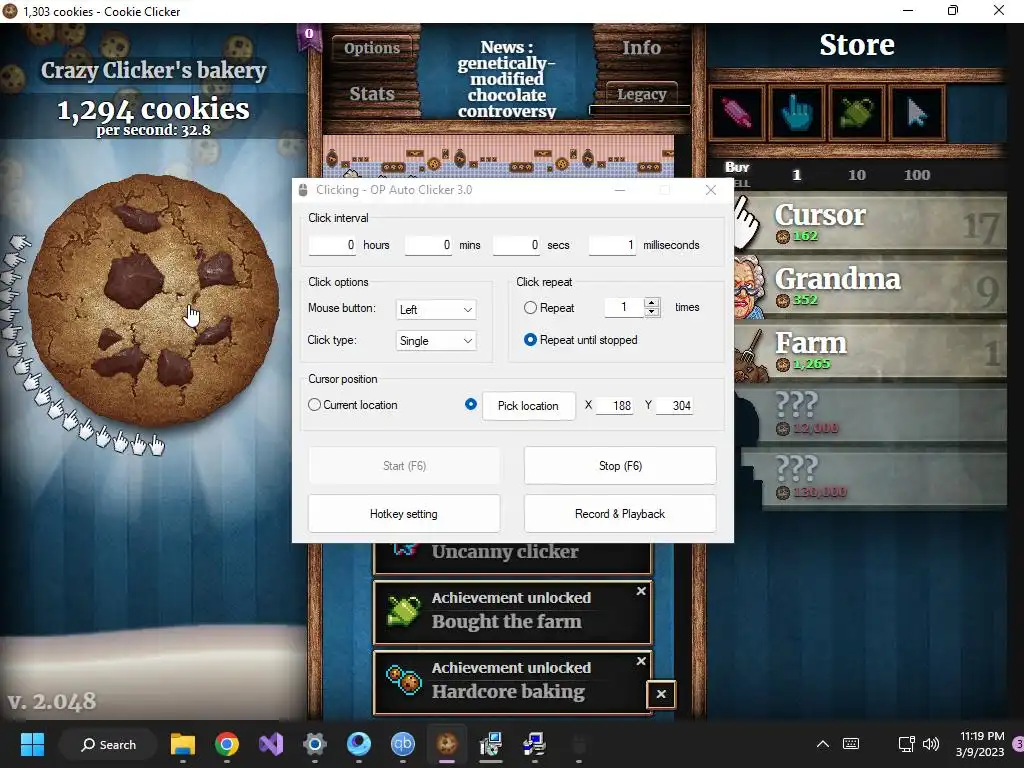This screenshot has height=768, width=1024.
Task: Click the locked ??? item costing 12,000
Action: point(870,414)
